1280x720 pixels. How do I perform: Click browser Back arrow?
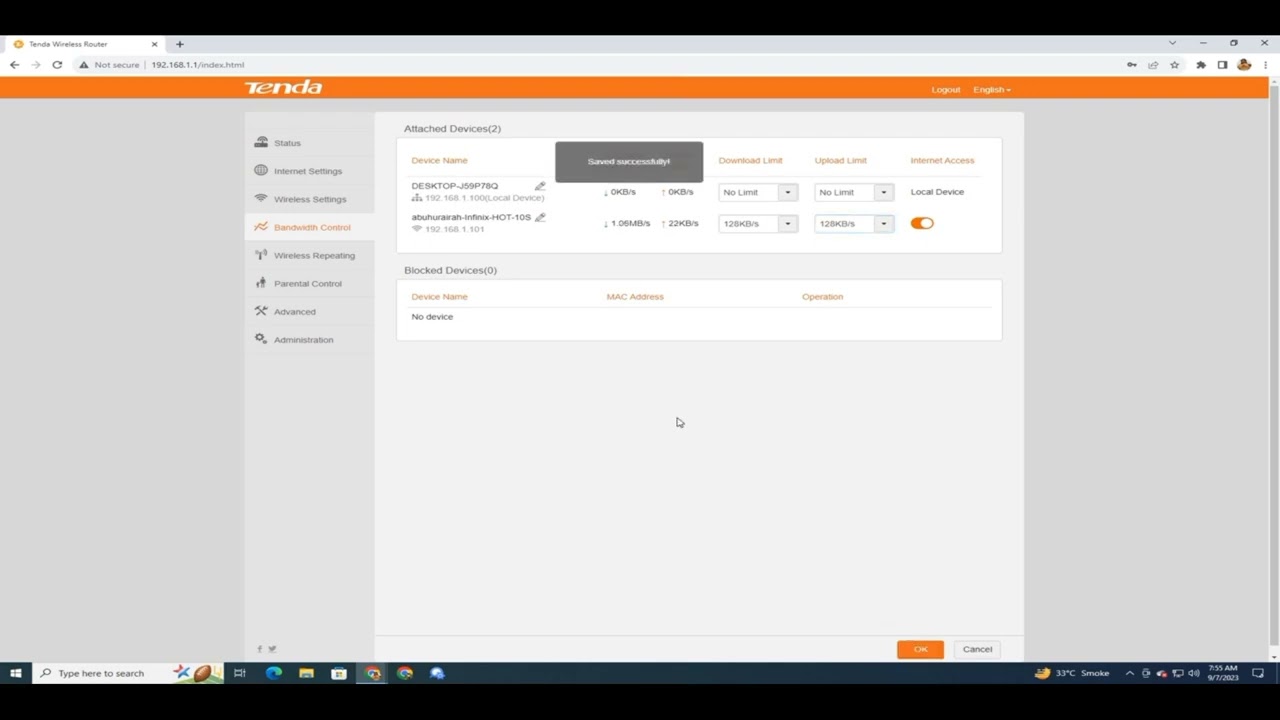point(14,65)
